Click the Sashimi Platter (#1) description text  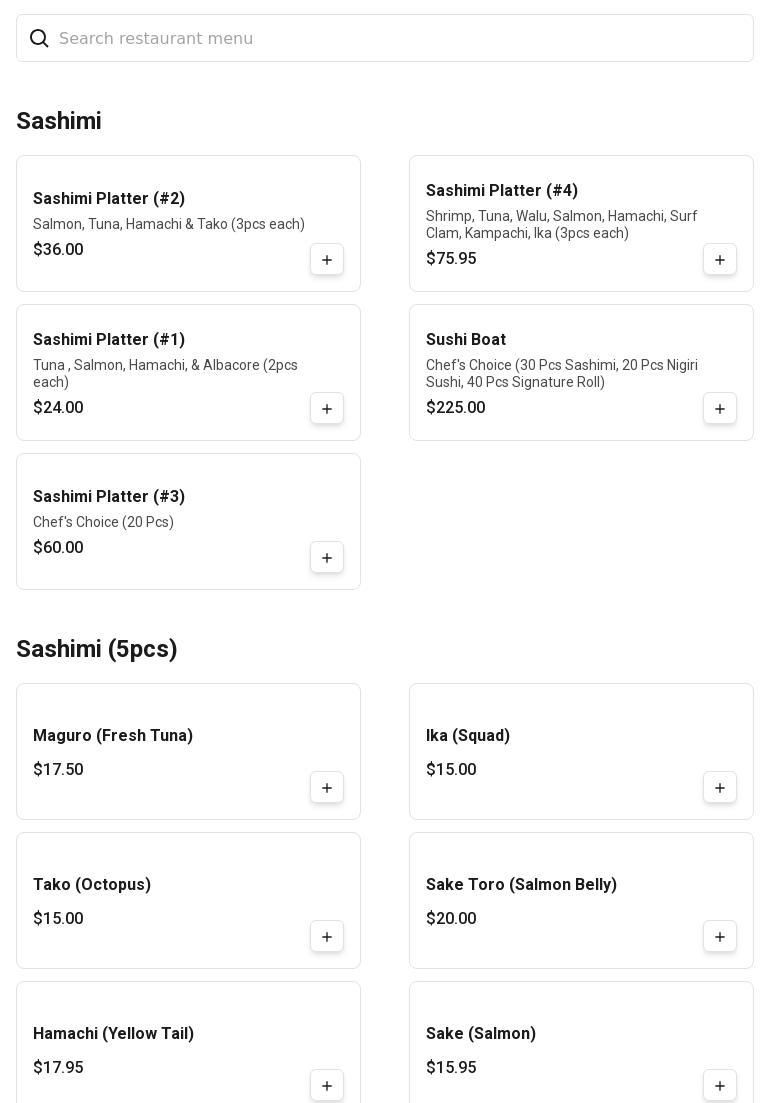point(165,373)
